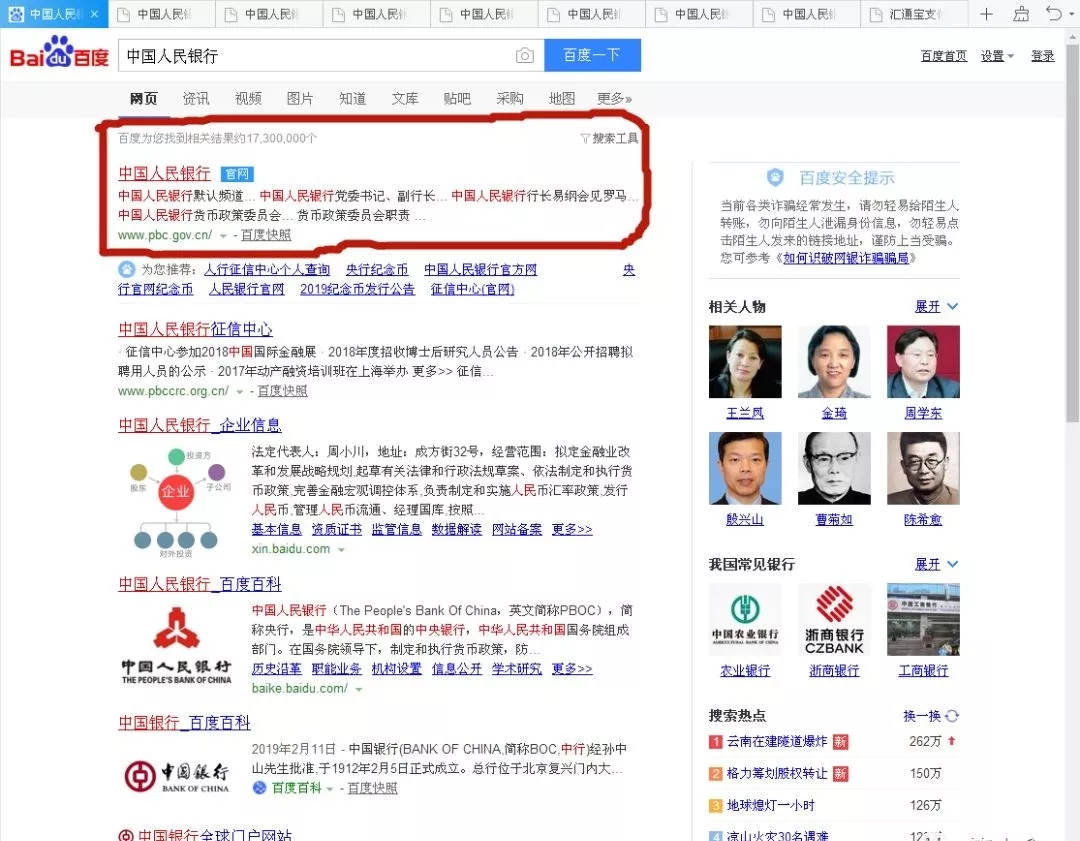Screen dimensions: 1080x841
Task: Click 机构设置 sublink
Action: (397, 668)
